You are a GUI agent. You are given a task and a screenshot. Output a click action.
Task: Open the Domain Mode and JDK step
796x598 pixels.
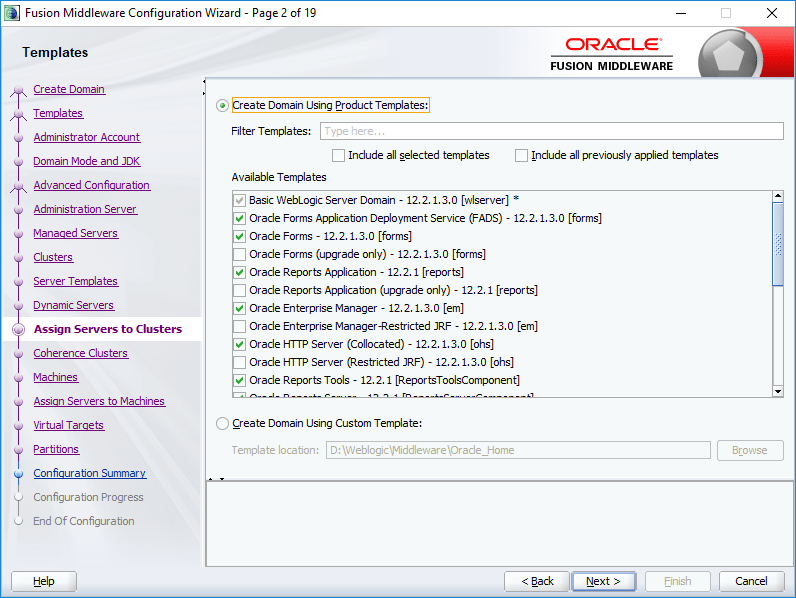86,161
